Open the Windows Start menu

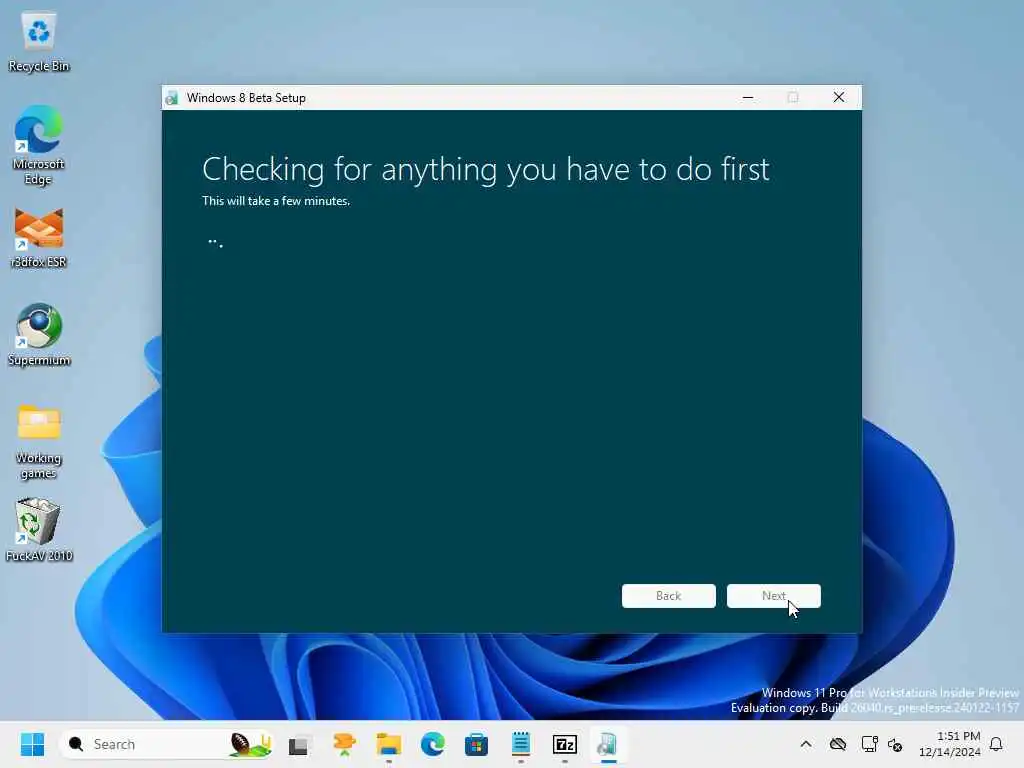pos(32,744)
